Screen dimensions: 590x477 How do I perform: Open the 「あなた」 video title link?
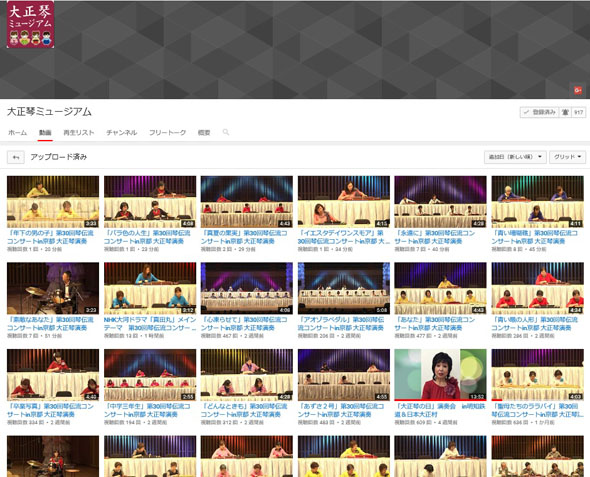(435, 324)
